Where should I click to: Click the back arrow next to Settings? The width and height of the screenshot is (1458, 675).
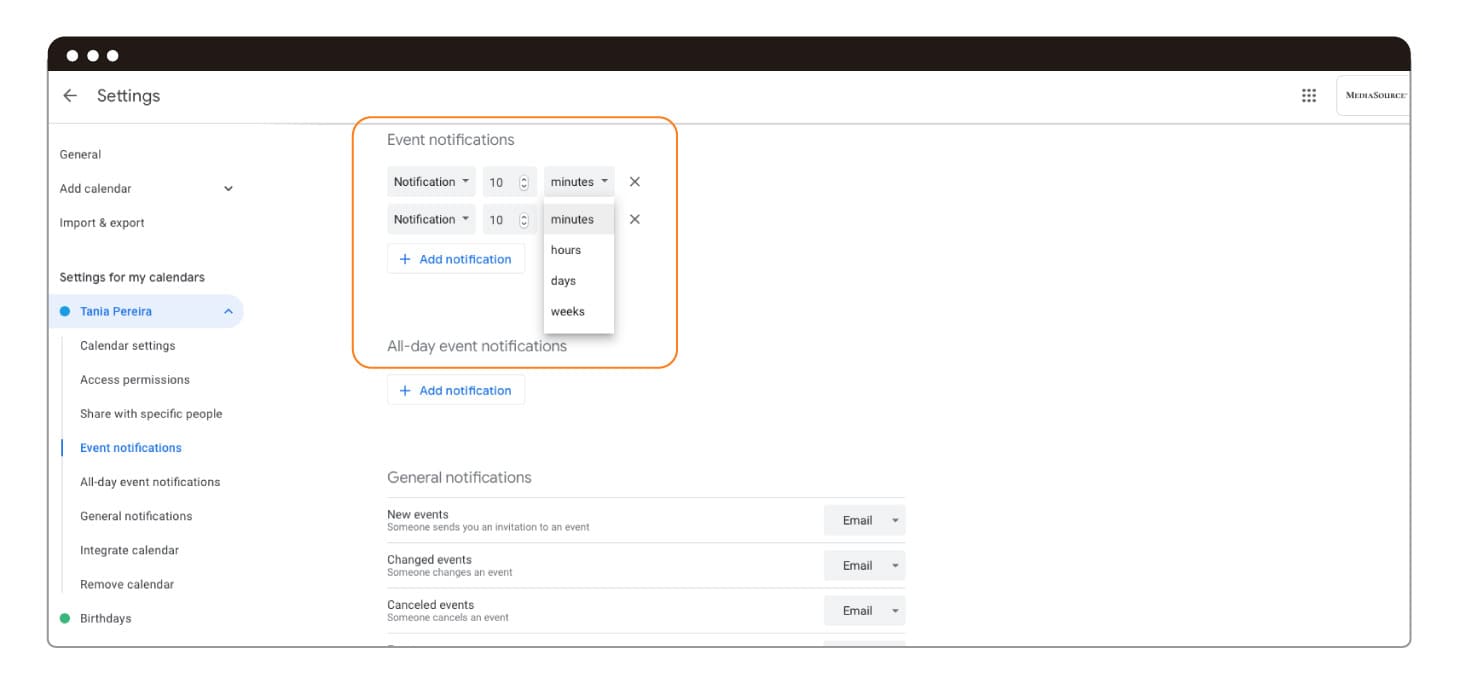click(x=70, y=96)
